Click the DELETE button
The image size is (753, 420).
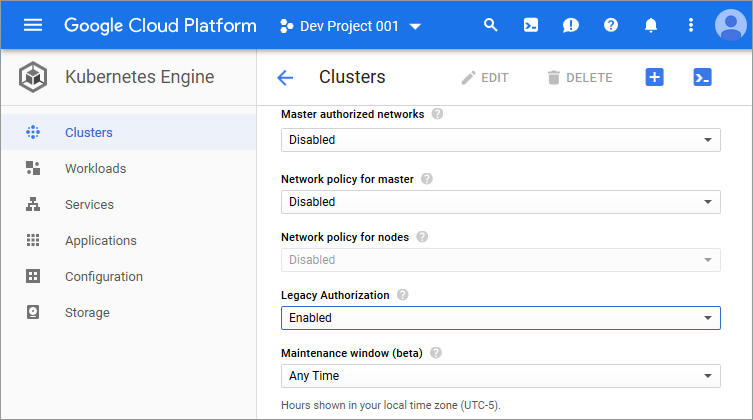click(580, 78)
